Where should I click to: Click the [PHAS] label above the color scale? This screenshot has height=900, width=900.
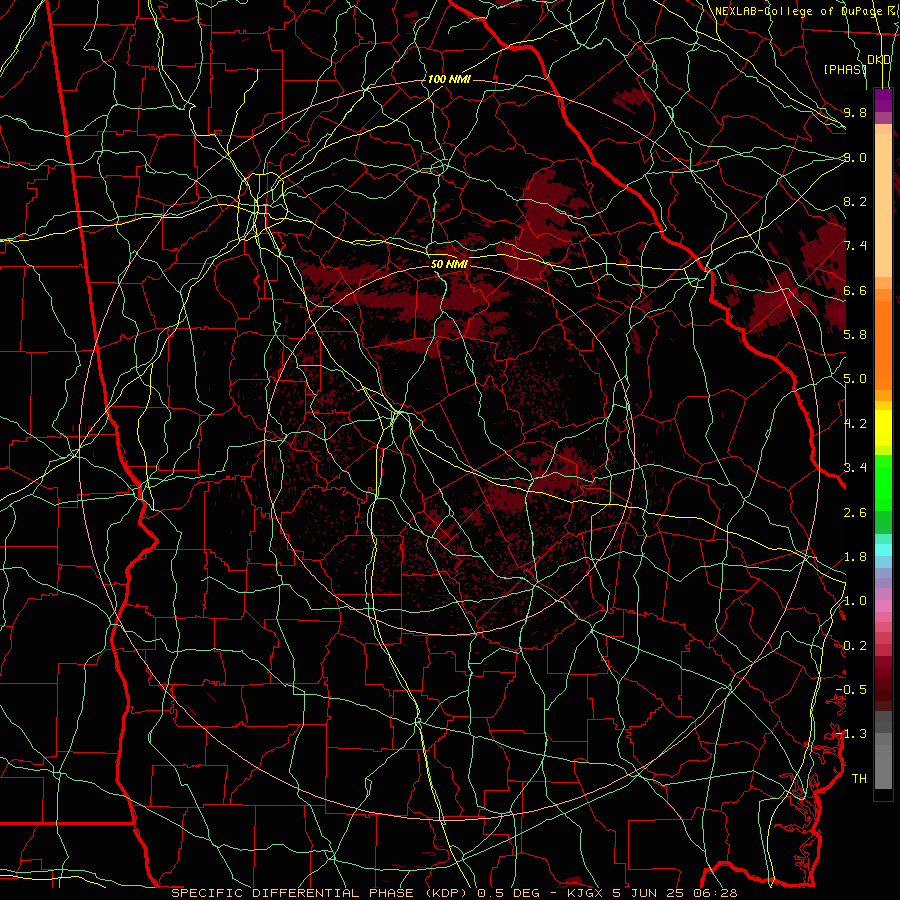845,69
